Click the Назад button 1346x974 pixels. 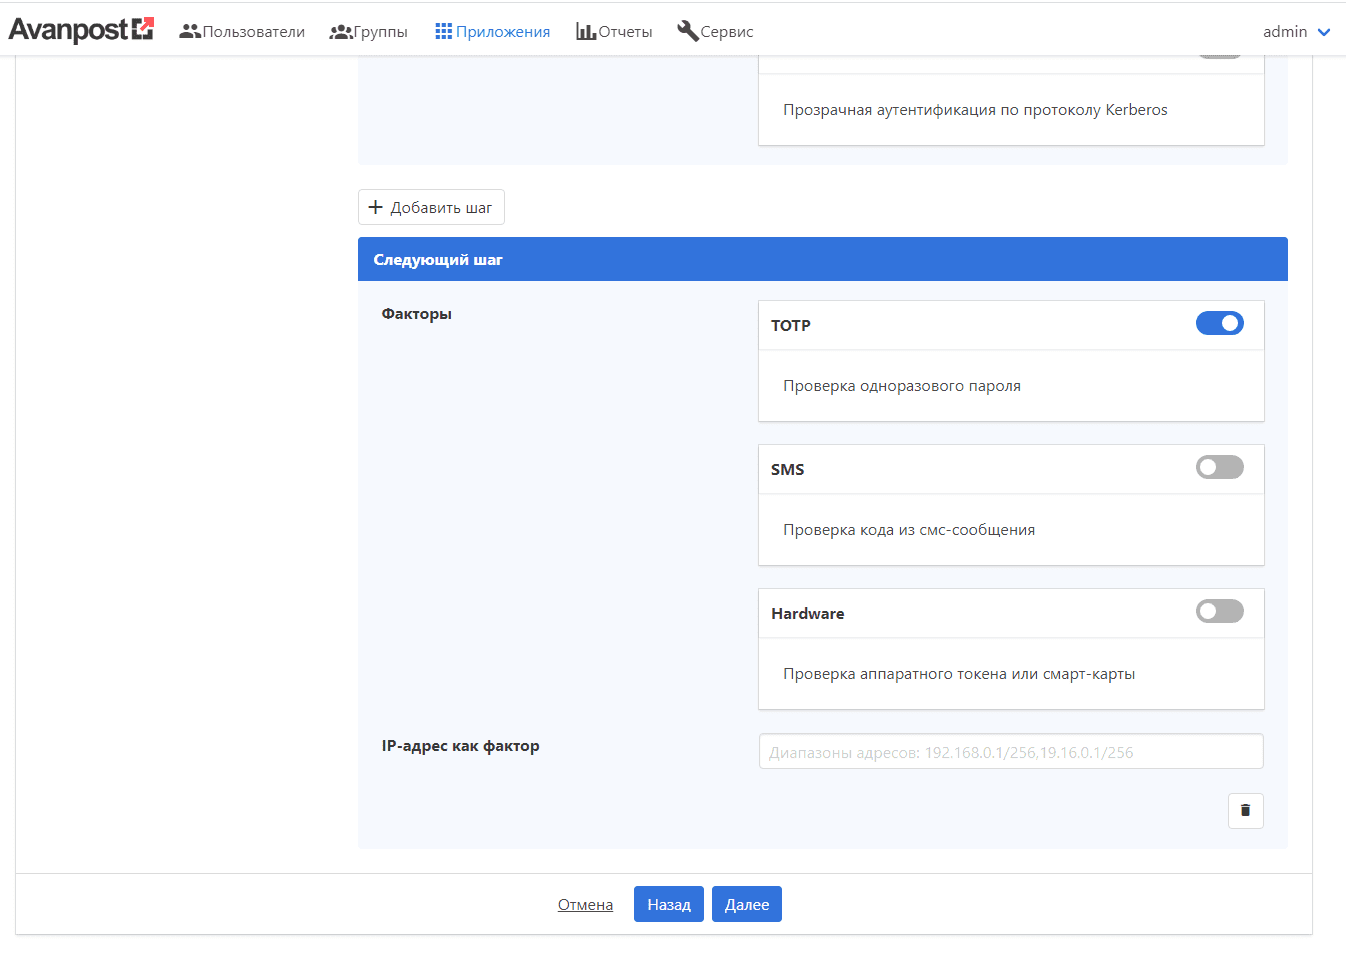coord(668,904)
